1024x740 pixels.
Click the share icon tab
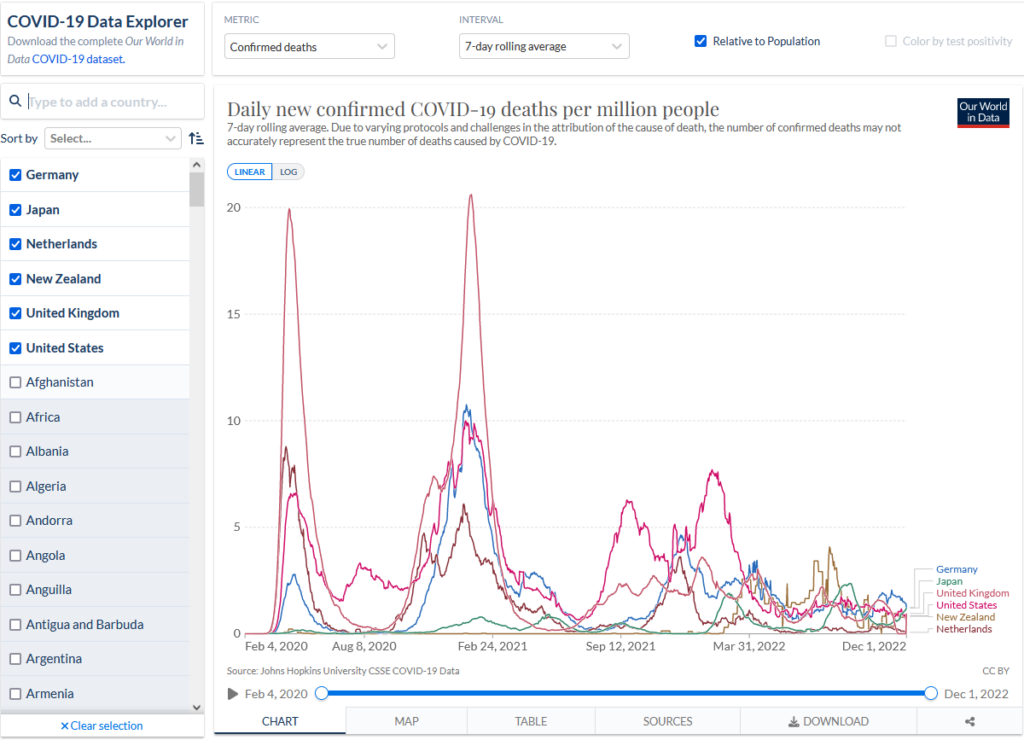click(969, 721)
